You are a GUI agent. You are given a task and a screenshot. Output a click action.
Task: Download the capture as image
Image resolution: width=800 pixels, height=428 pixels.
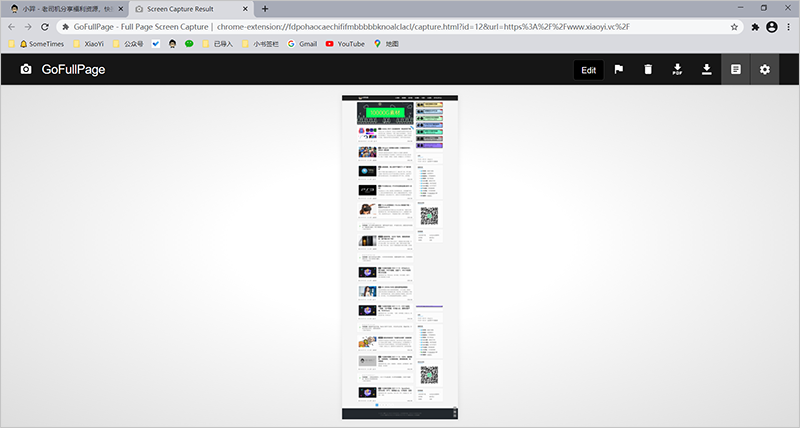coord(707,69)
